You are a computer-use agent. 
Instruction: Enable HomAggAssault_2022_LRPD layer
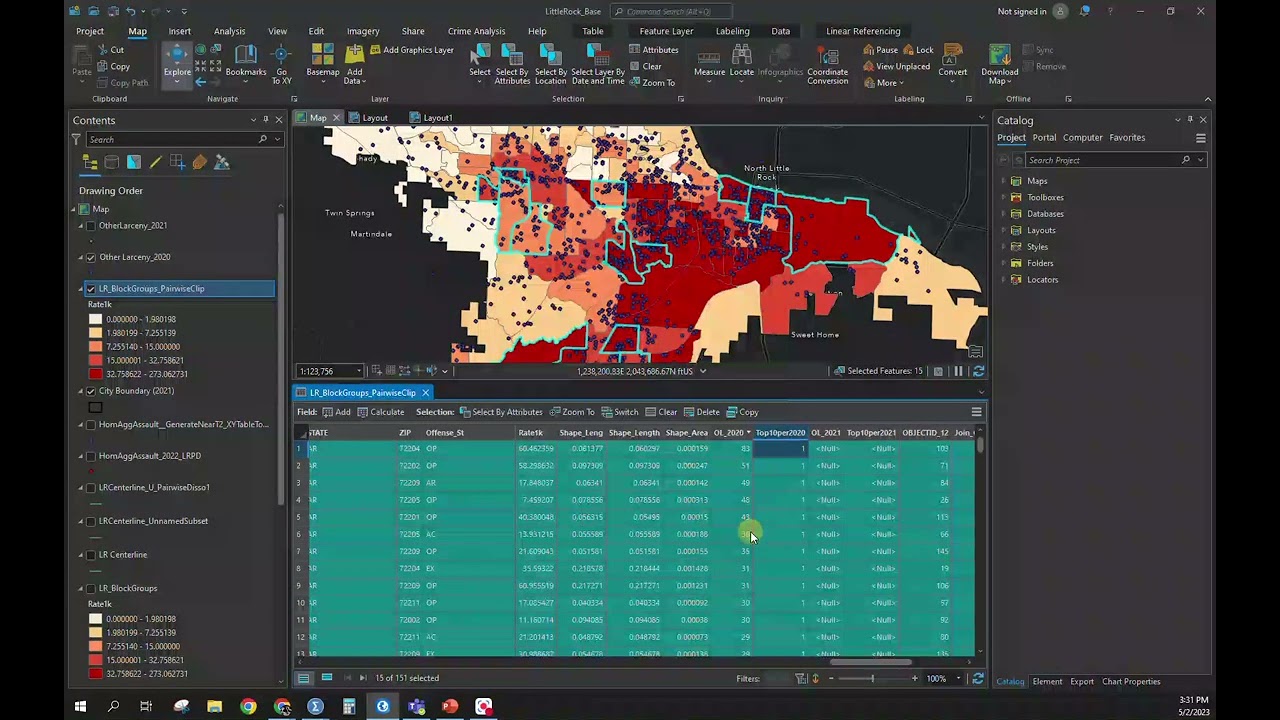[91, 456]
